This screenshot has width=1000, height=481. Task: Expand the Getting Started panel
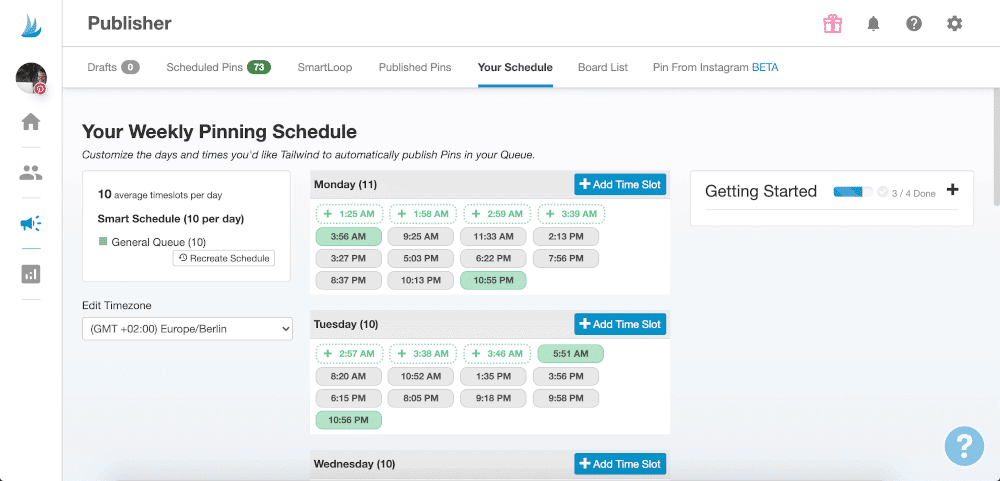pos(951,190)
